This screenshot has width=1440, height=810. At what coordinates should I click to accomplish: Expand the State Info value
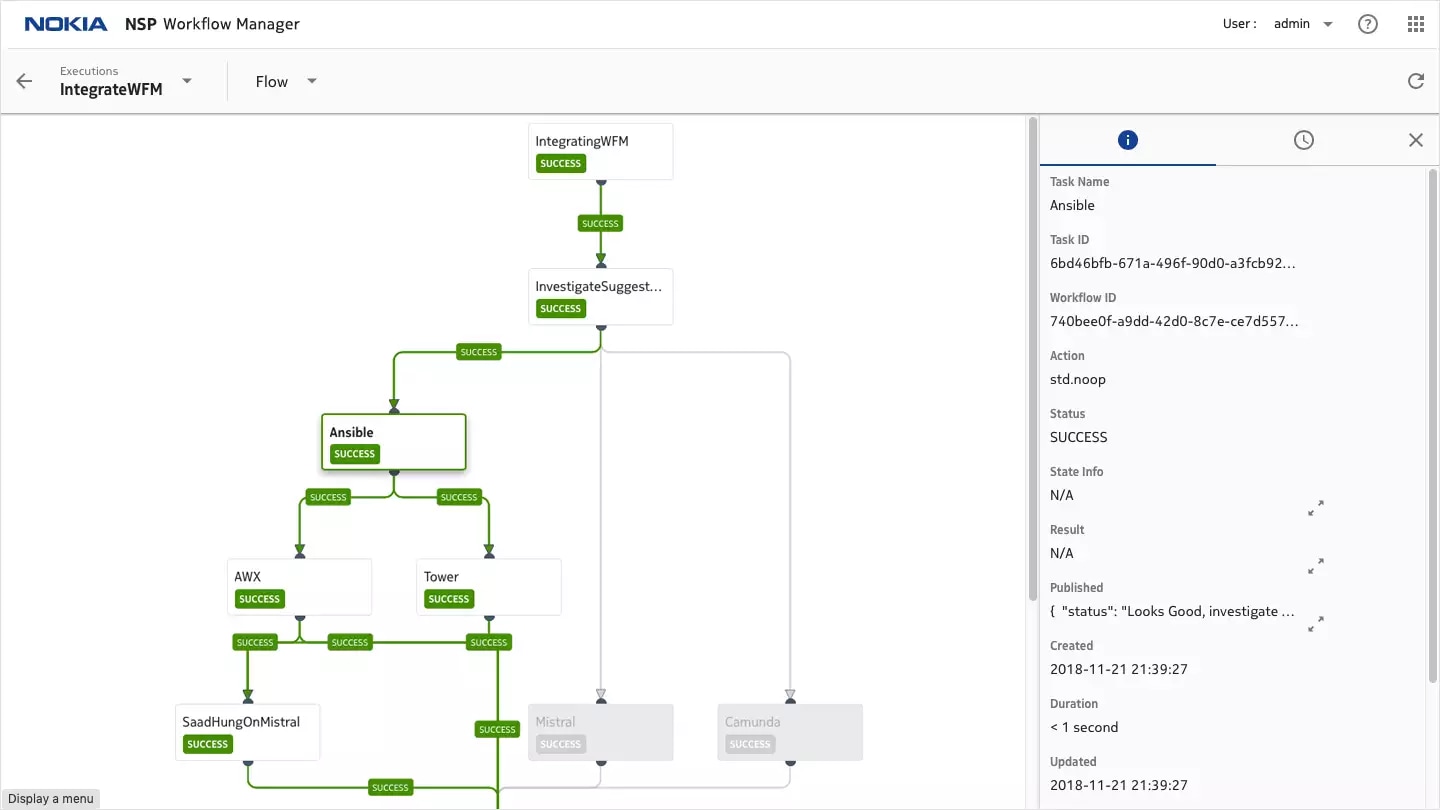click(1316, 508)
